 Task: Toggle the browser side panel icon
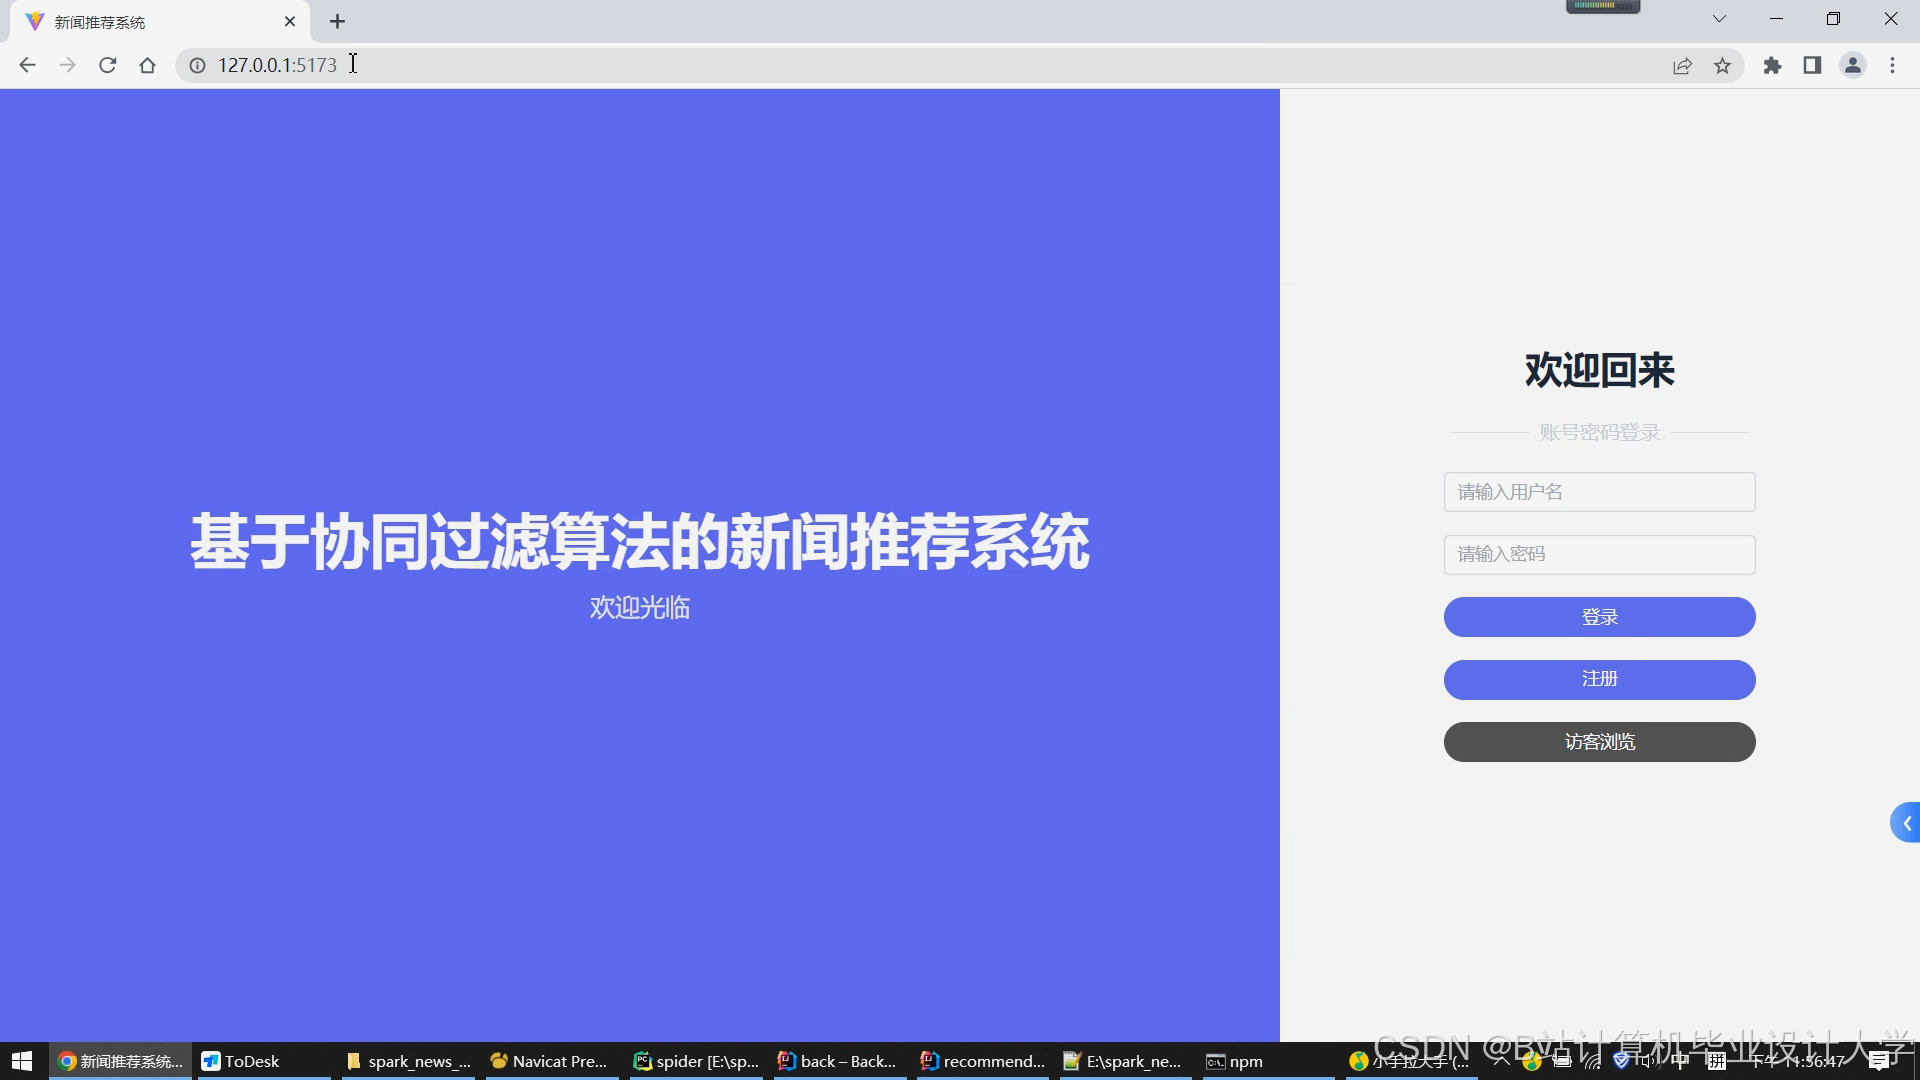click(x=1812, y=66)
